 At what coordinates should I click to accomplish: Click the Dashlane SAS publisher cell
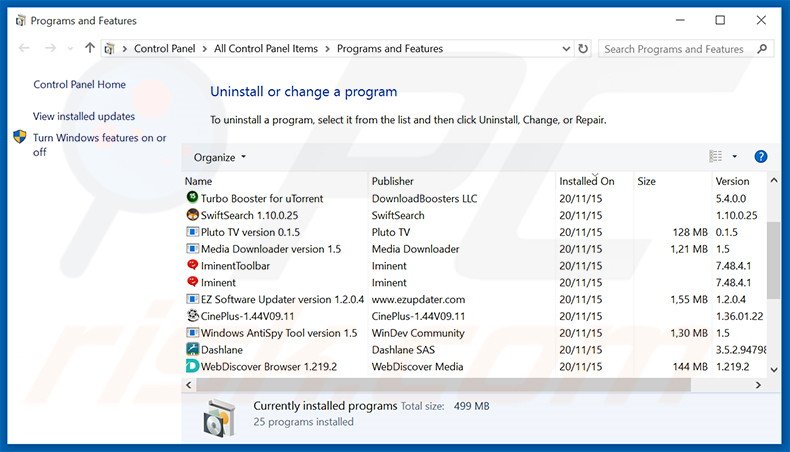[x=403, y=350]
